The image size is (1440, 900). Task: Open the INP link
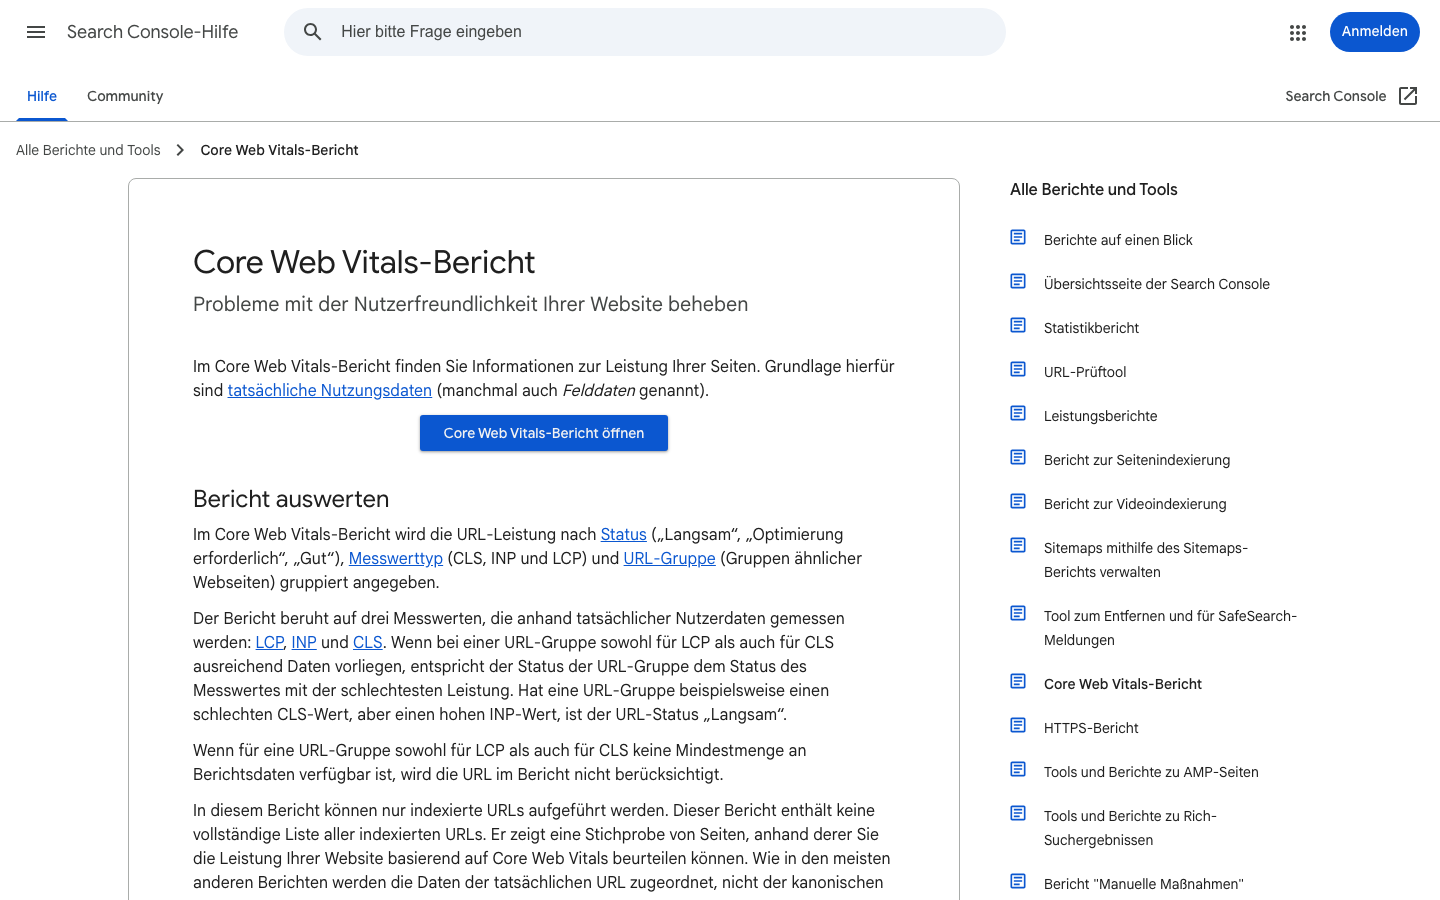(304, 642)
